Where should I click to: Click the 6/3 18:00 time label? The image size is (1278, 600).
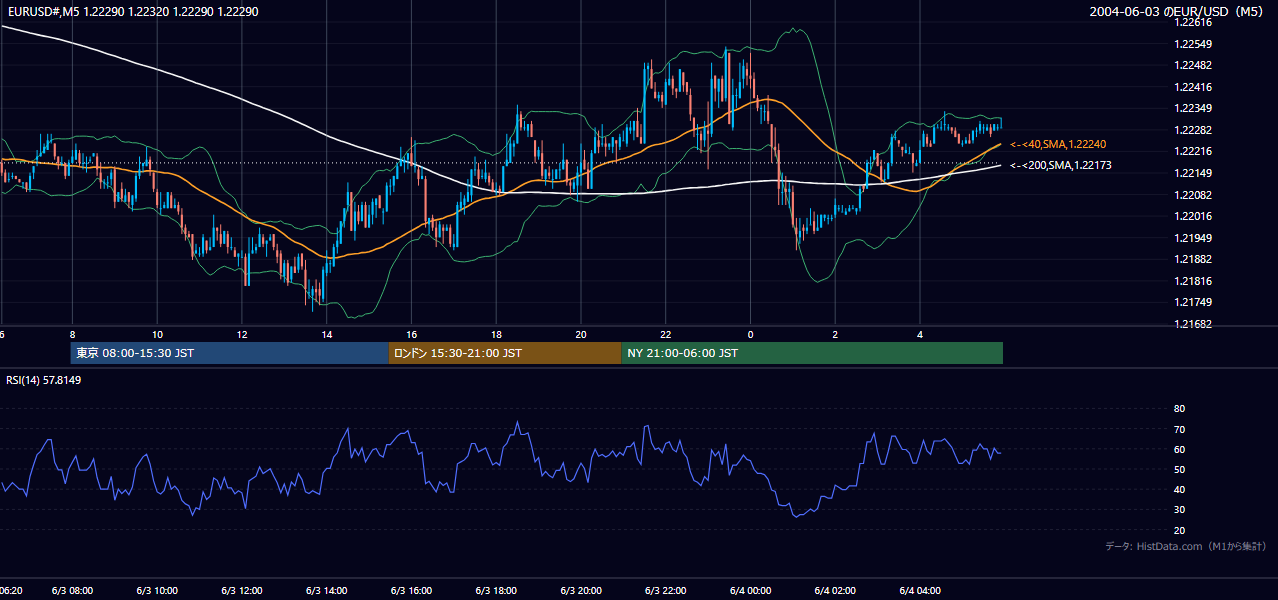point(496,591)
